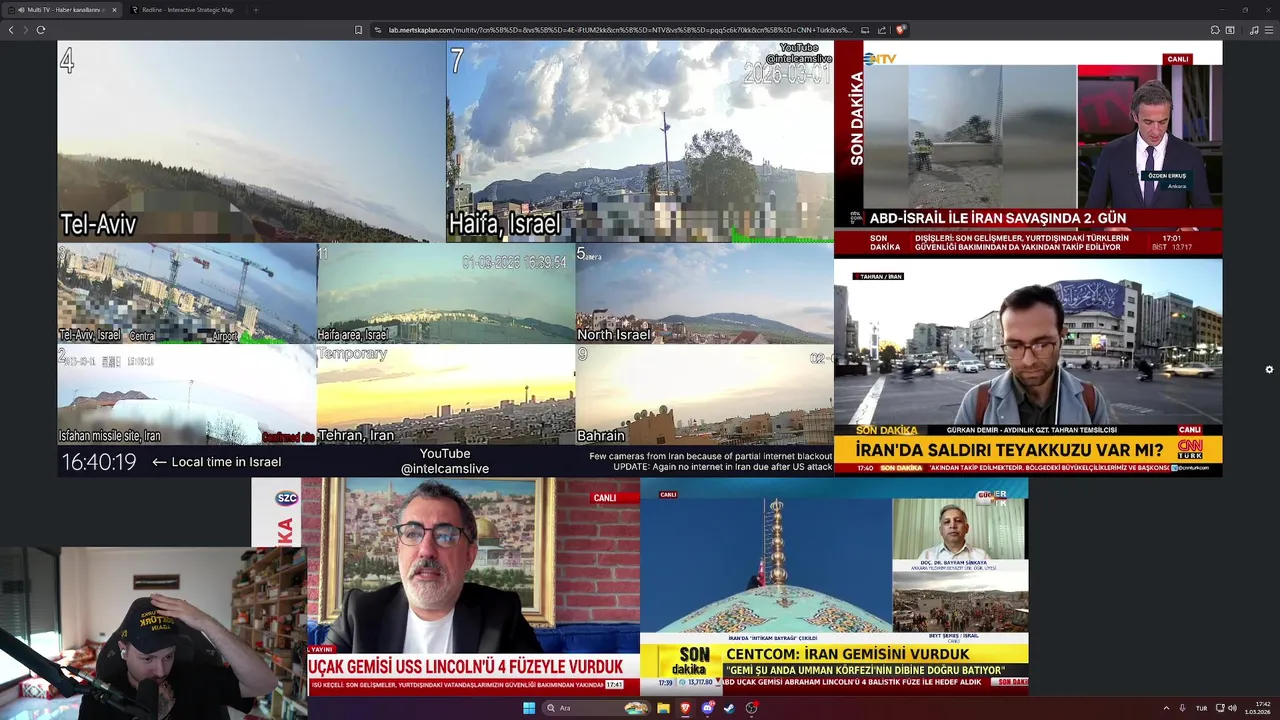The height and width of the screenshot is (720, 1280).
Task: Click the Haifa area, Israel camera feed
Action: pyautogui.click(x=445, y=294)
